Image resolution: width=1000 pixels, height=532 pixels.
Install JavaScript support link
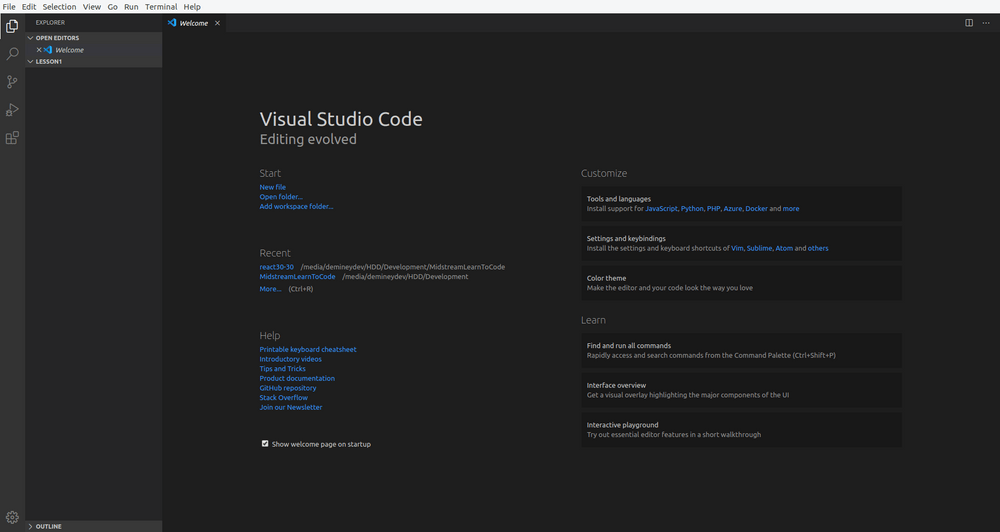coord(661,209)
